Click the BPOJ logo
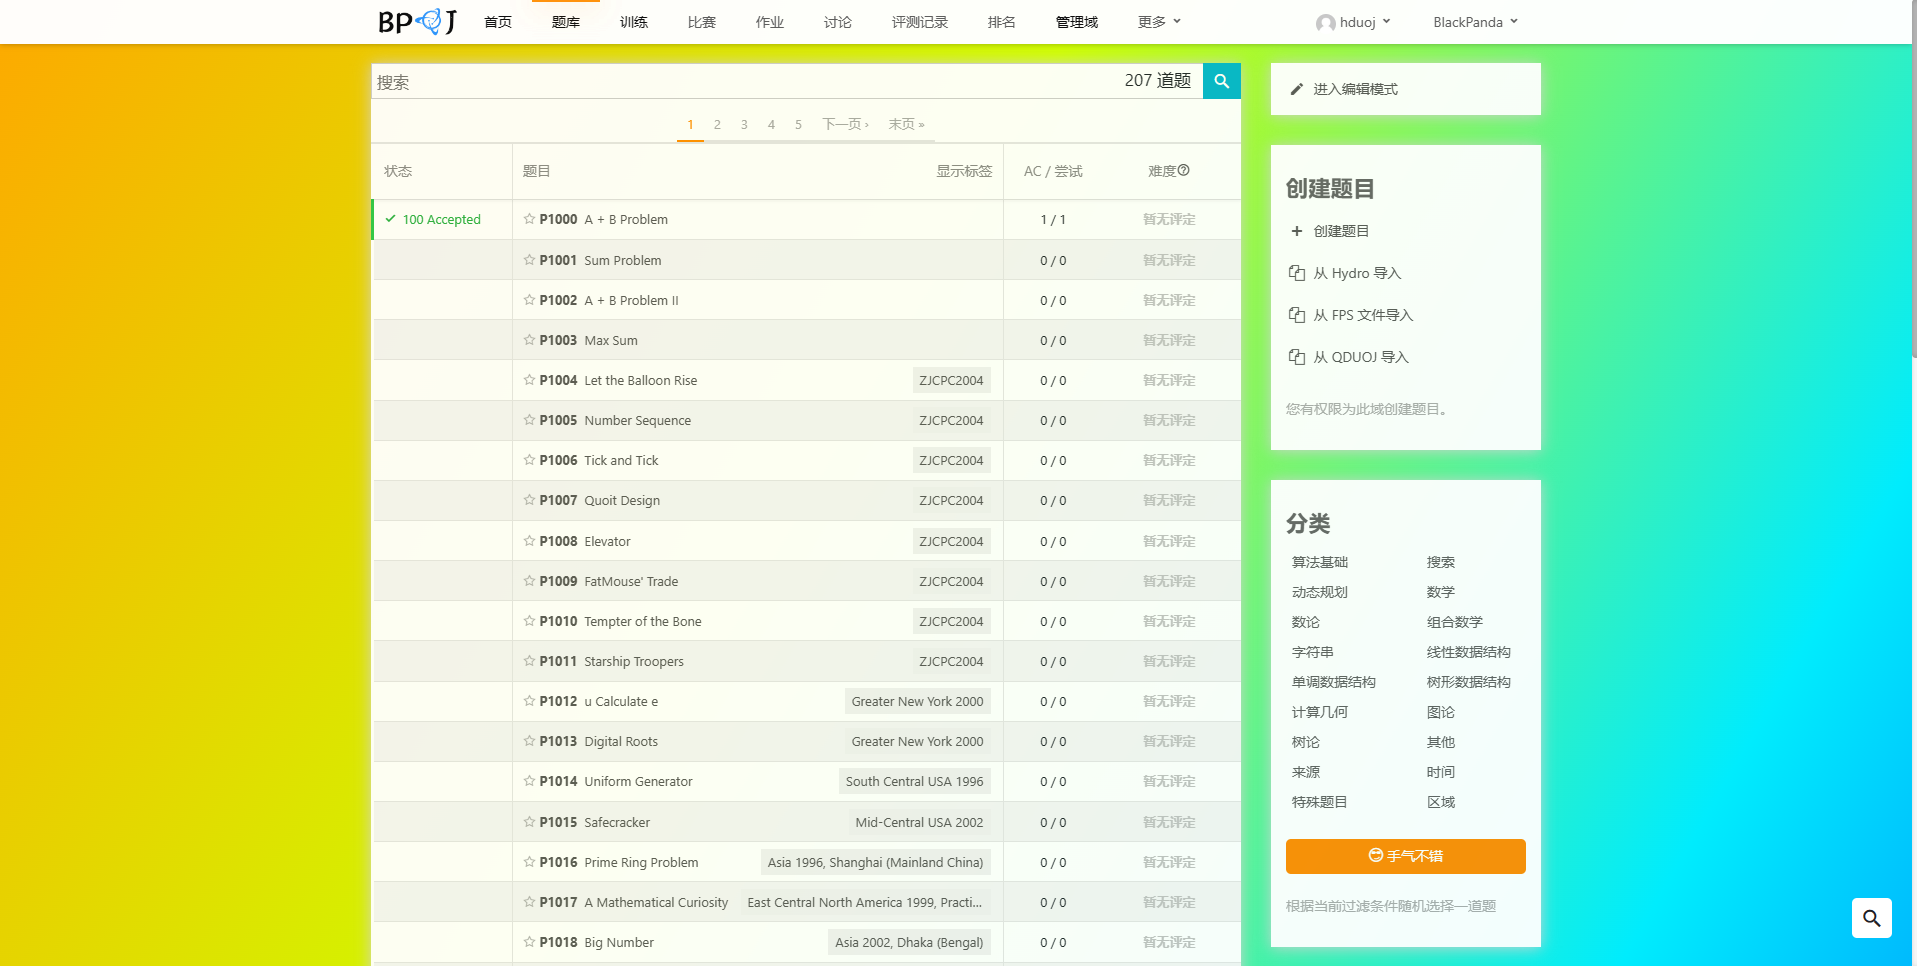This screenshot has width=1917, height=966. click(x=418, y=21)
